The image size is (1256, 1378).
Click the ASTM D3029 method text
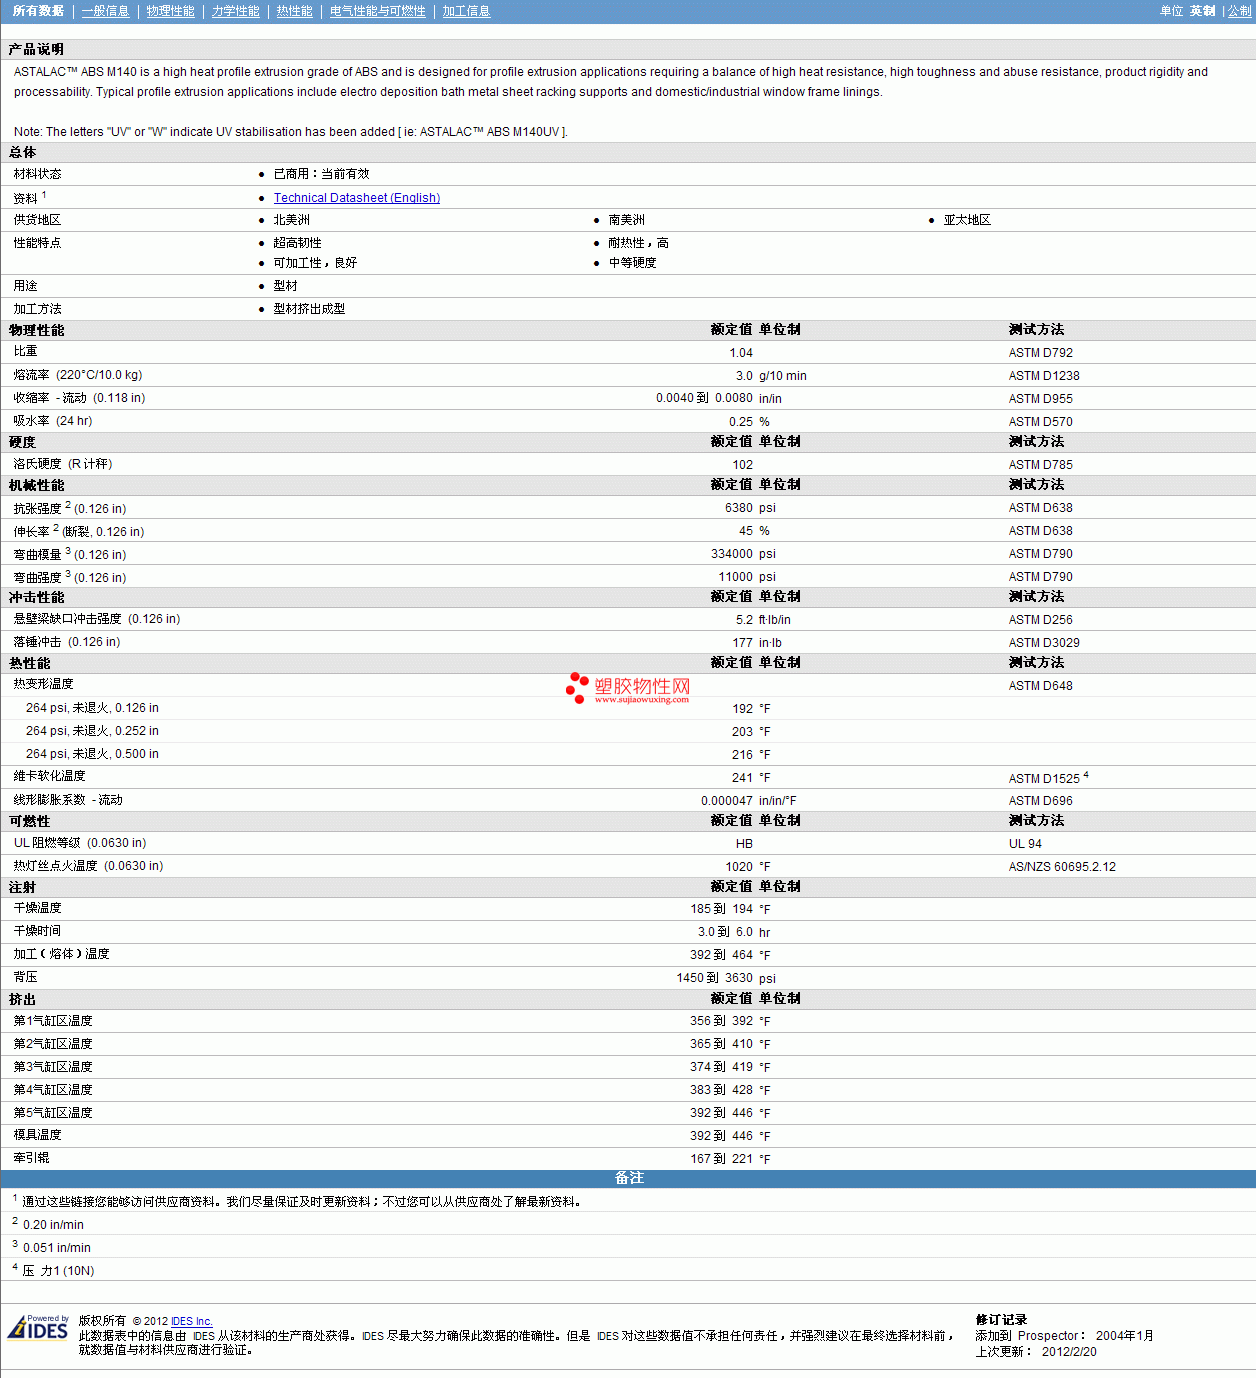(x=1044, y=643)
